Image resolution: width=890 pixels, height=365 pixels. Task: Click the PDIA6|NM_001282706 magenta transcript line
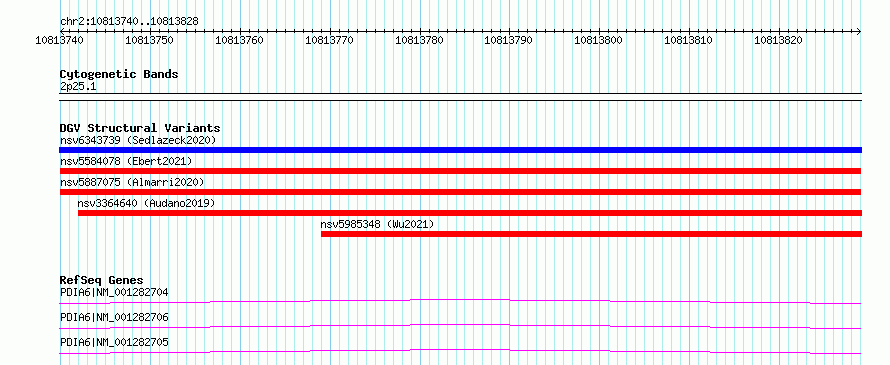[460, 326]
